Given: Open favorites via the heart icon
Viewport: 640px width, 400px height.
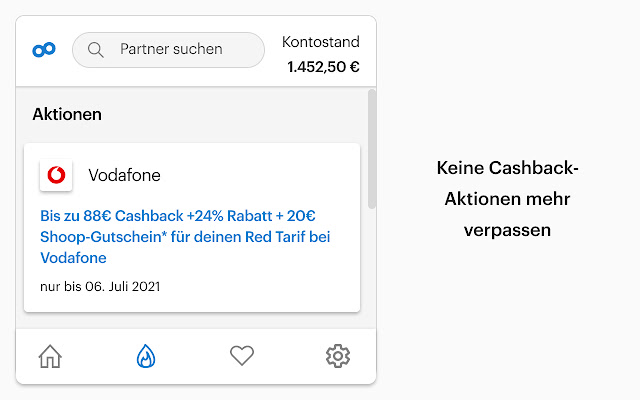Looking at the screenshot, I should (242, 356).
